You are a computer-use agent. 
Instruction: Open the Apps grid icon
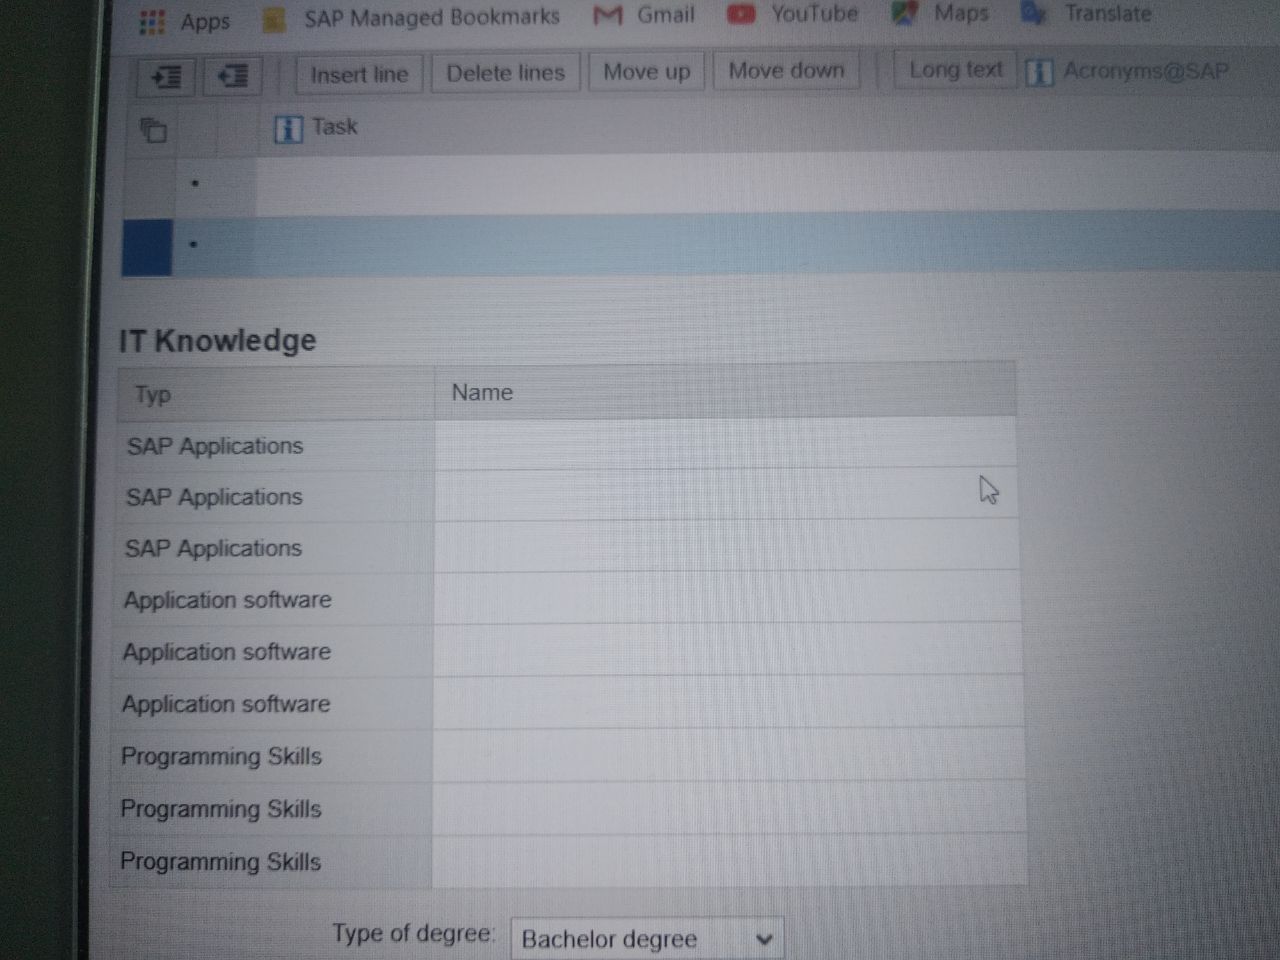pyautogui.click(x=152, y=22)
